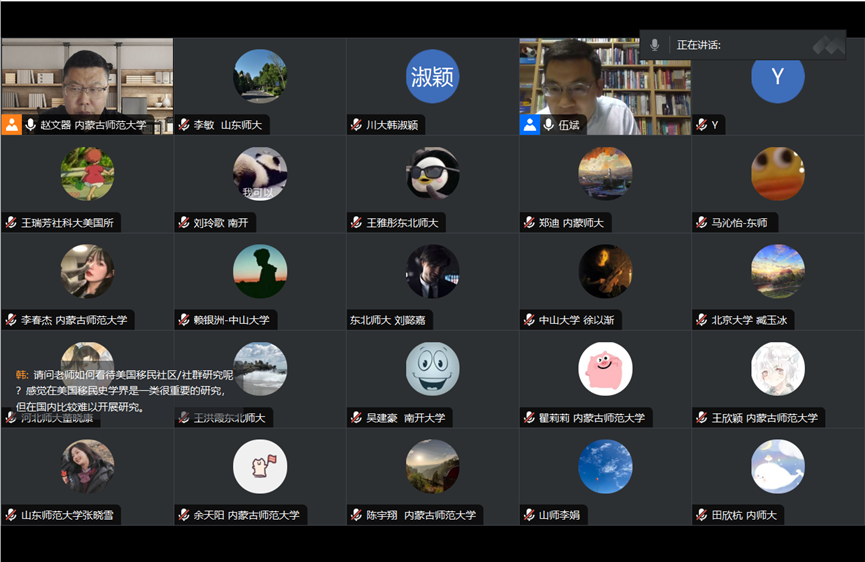This screenshot has width=865, height=562.
Task: Click the muted mic icon beside 郑迪 内蒙师大
Action: coord(530,222)
